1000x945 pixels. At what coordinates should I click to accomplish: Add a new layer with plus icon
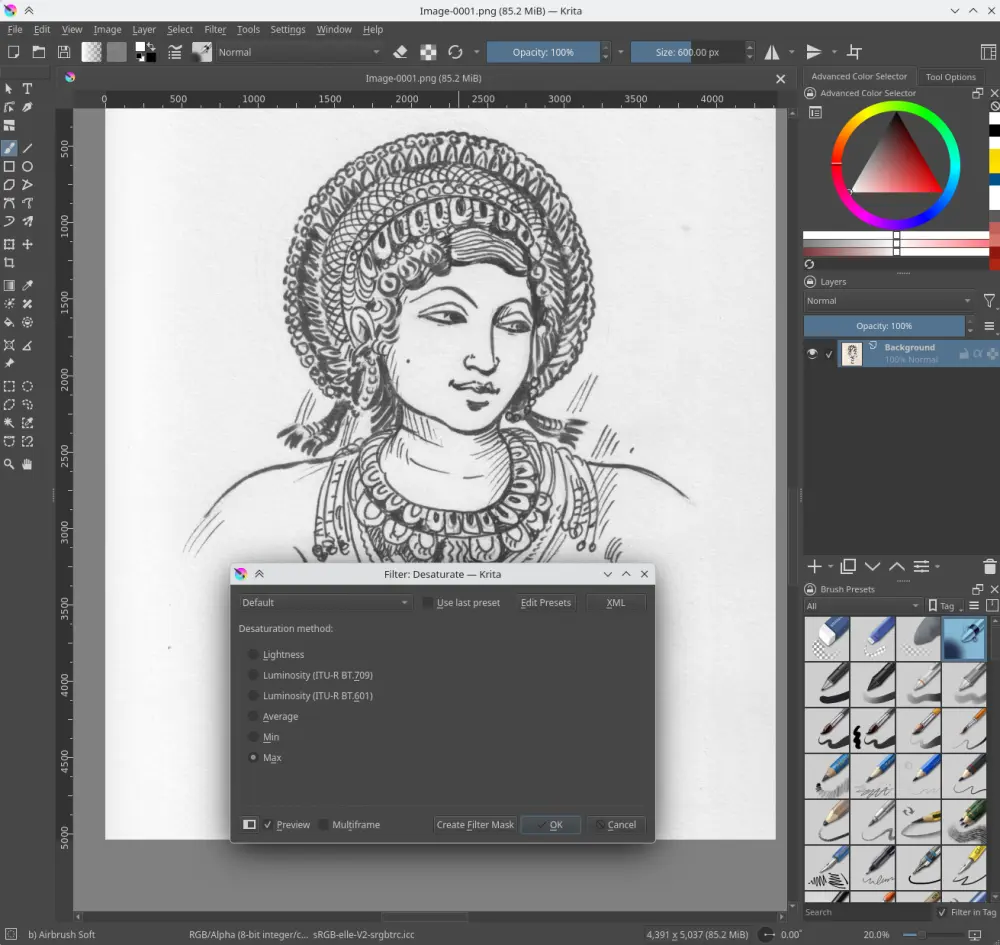tap(814, 566)
